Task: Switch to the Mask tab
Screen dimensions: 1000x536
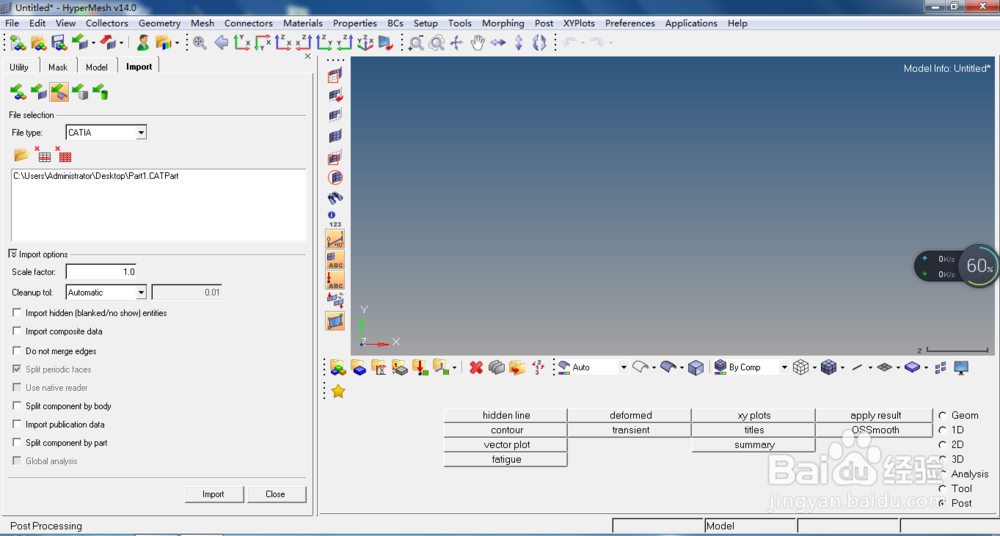Action: pos(57,67)
